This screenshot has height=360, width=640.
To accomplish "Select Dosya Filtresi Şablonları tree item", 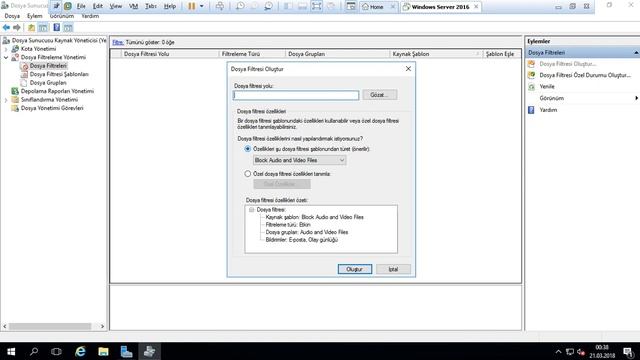I will [59, 74].
